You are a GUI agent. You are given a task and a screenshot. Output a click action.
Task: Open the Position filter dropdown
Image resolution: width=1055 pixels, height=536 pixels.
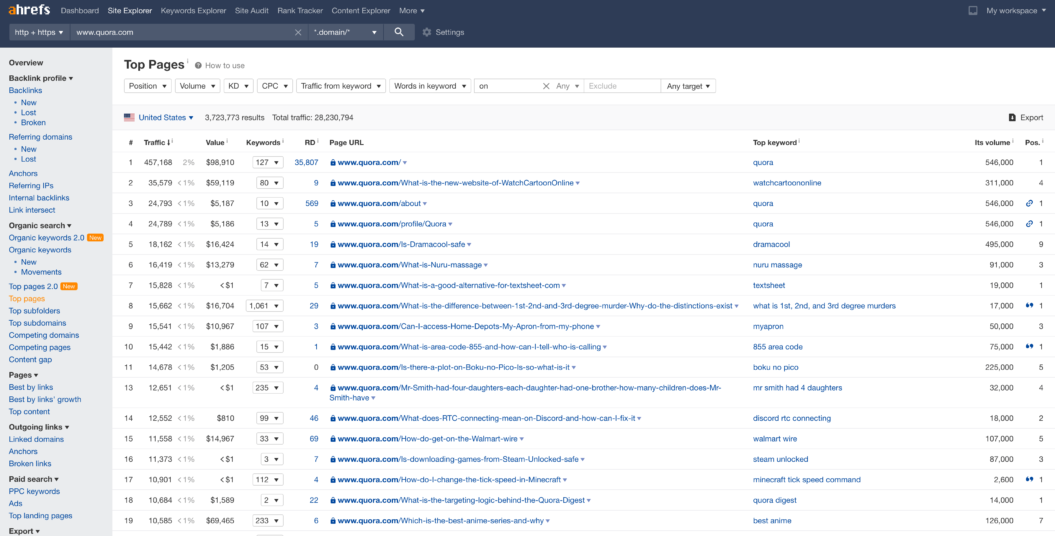pos(148,86)
